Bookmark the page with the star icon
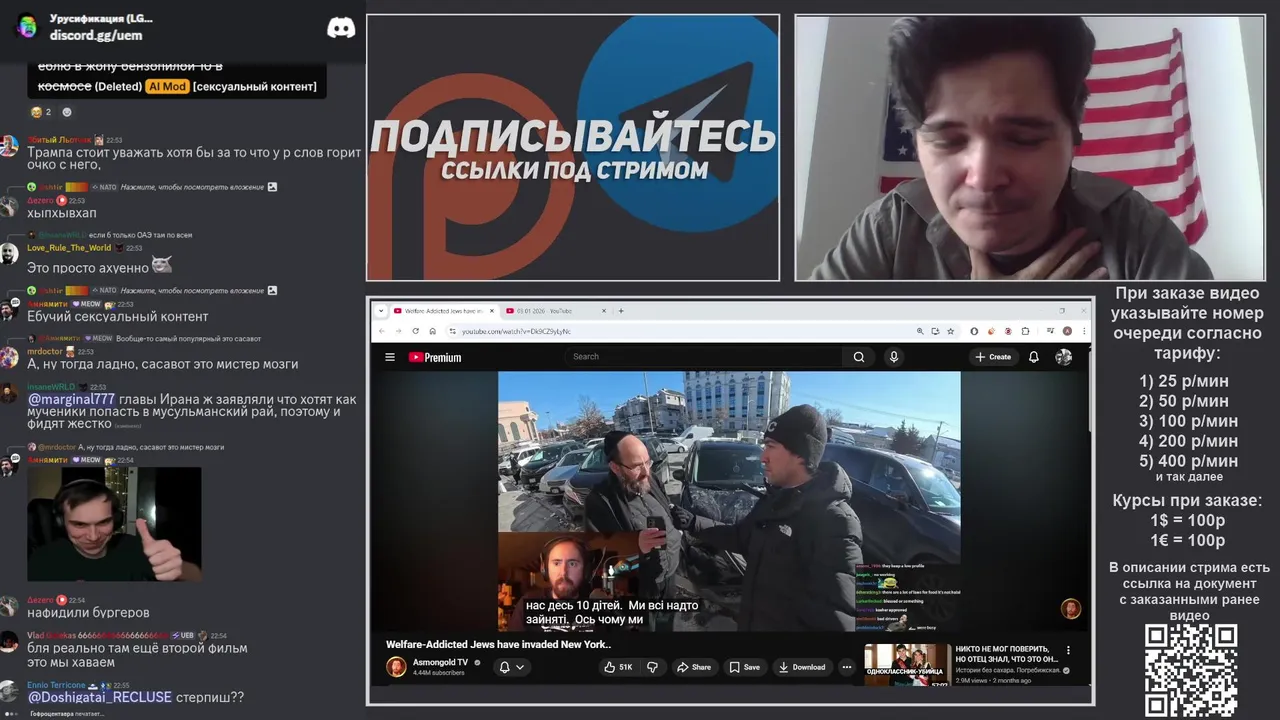Viewport: 1280px width, 720px height. [951, 331]
